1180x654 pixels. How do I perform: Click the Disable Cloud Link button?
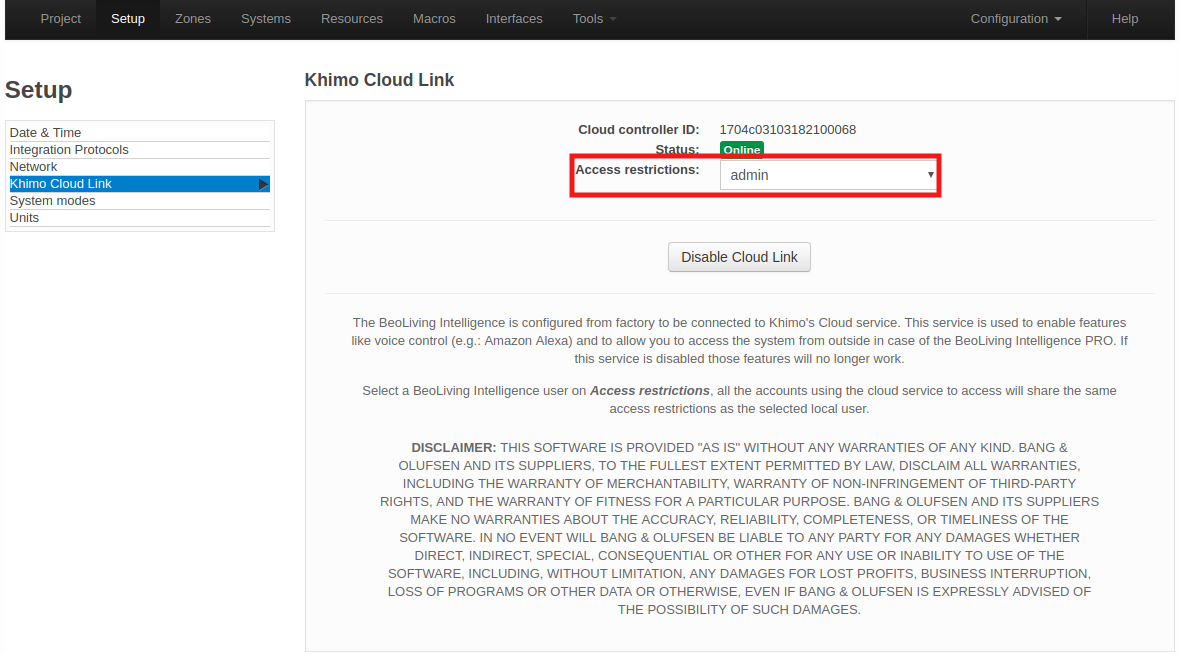(x=739, y=257)
